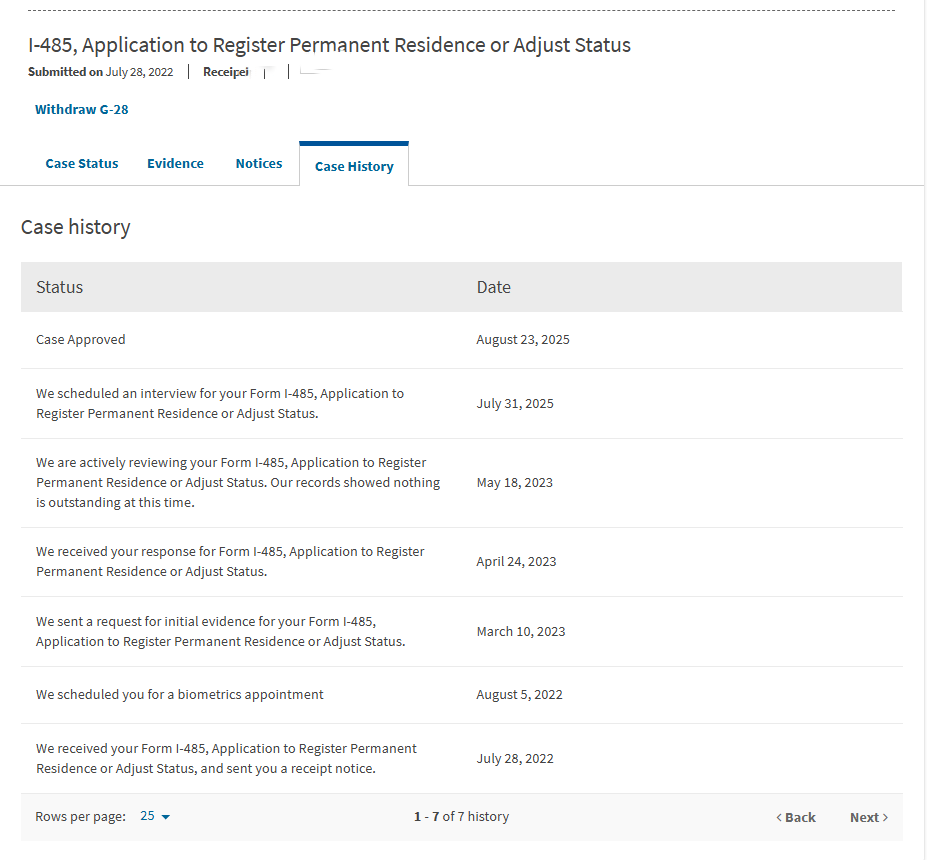
Task: Select the Case Approved status entry
Action: [x=81, y=339]
